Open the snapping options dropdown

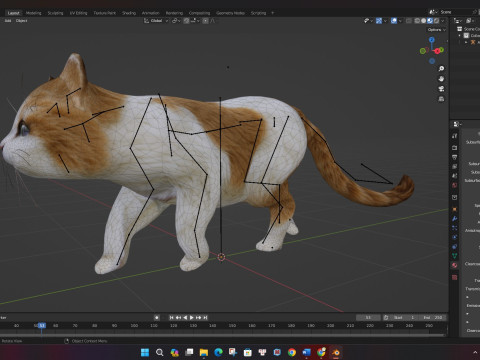click(x=195, y=21)
